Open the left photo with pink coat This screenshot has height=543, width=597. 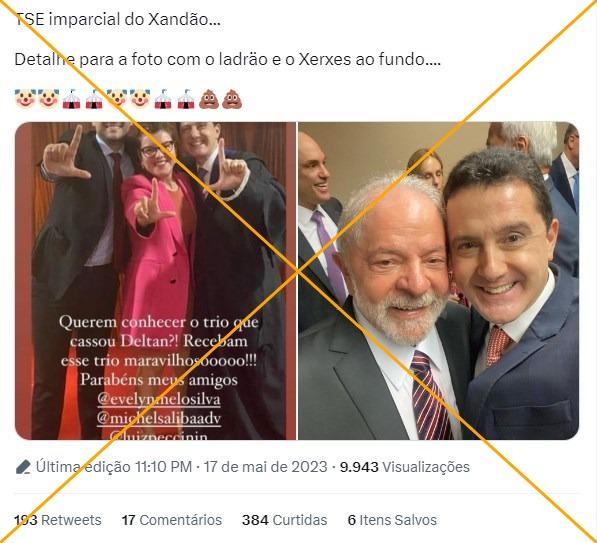pos(155,281)
